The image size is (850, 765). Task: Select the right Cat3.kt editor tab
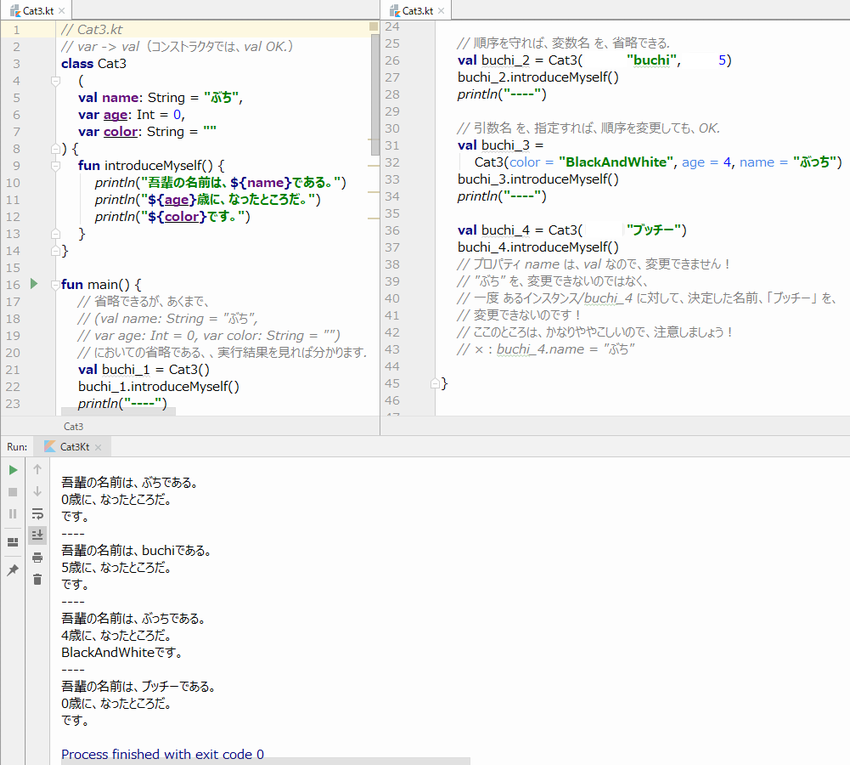[416, 11]
